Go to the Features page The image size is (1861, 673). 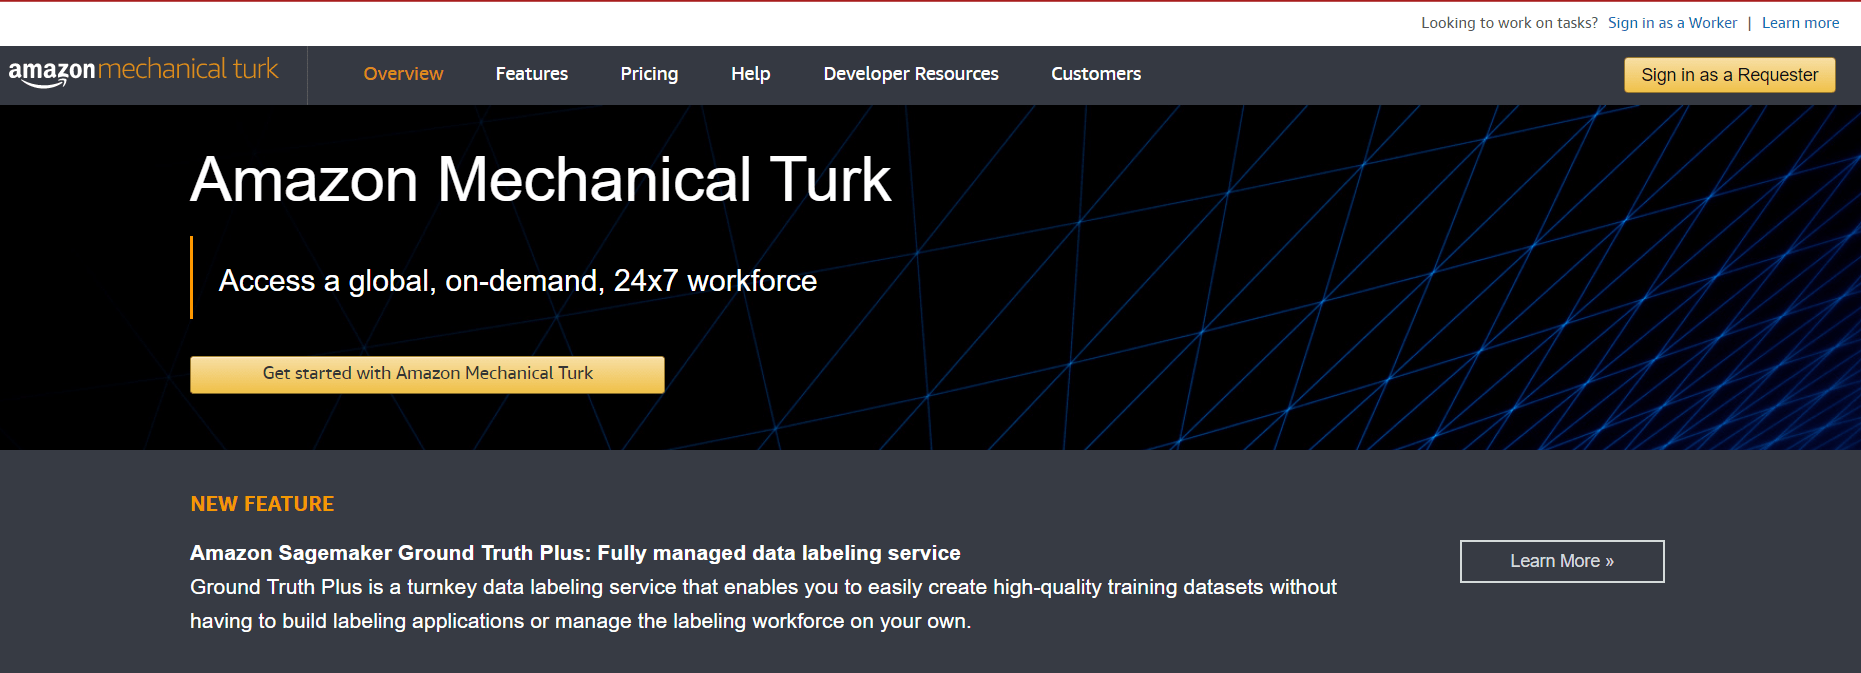tap(532, 74)
